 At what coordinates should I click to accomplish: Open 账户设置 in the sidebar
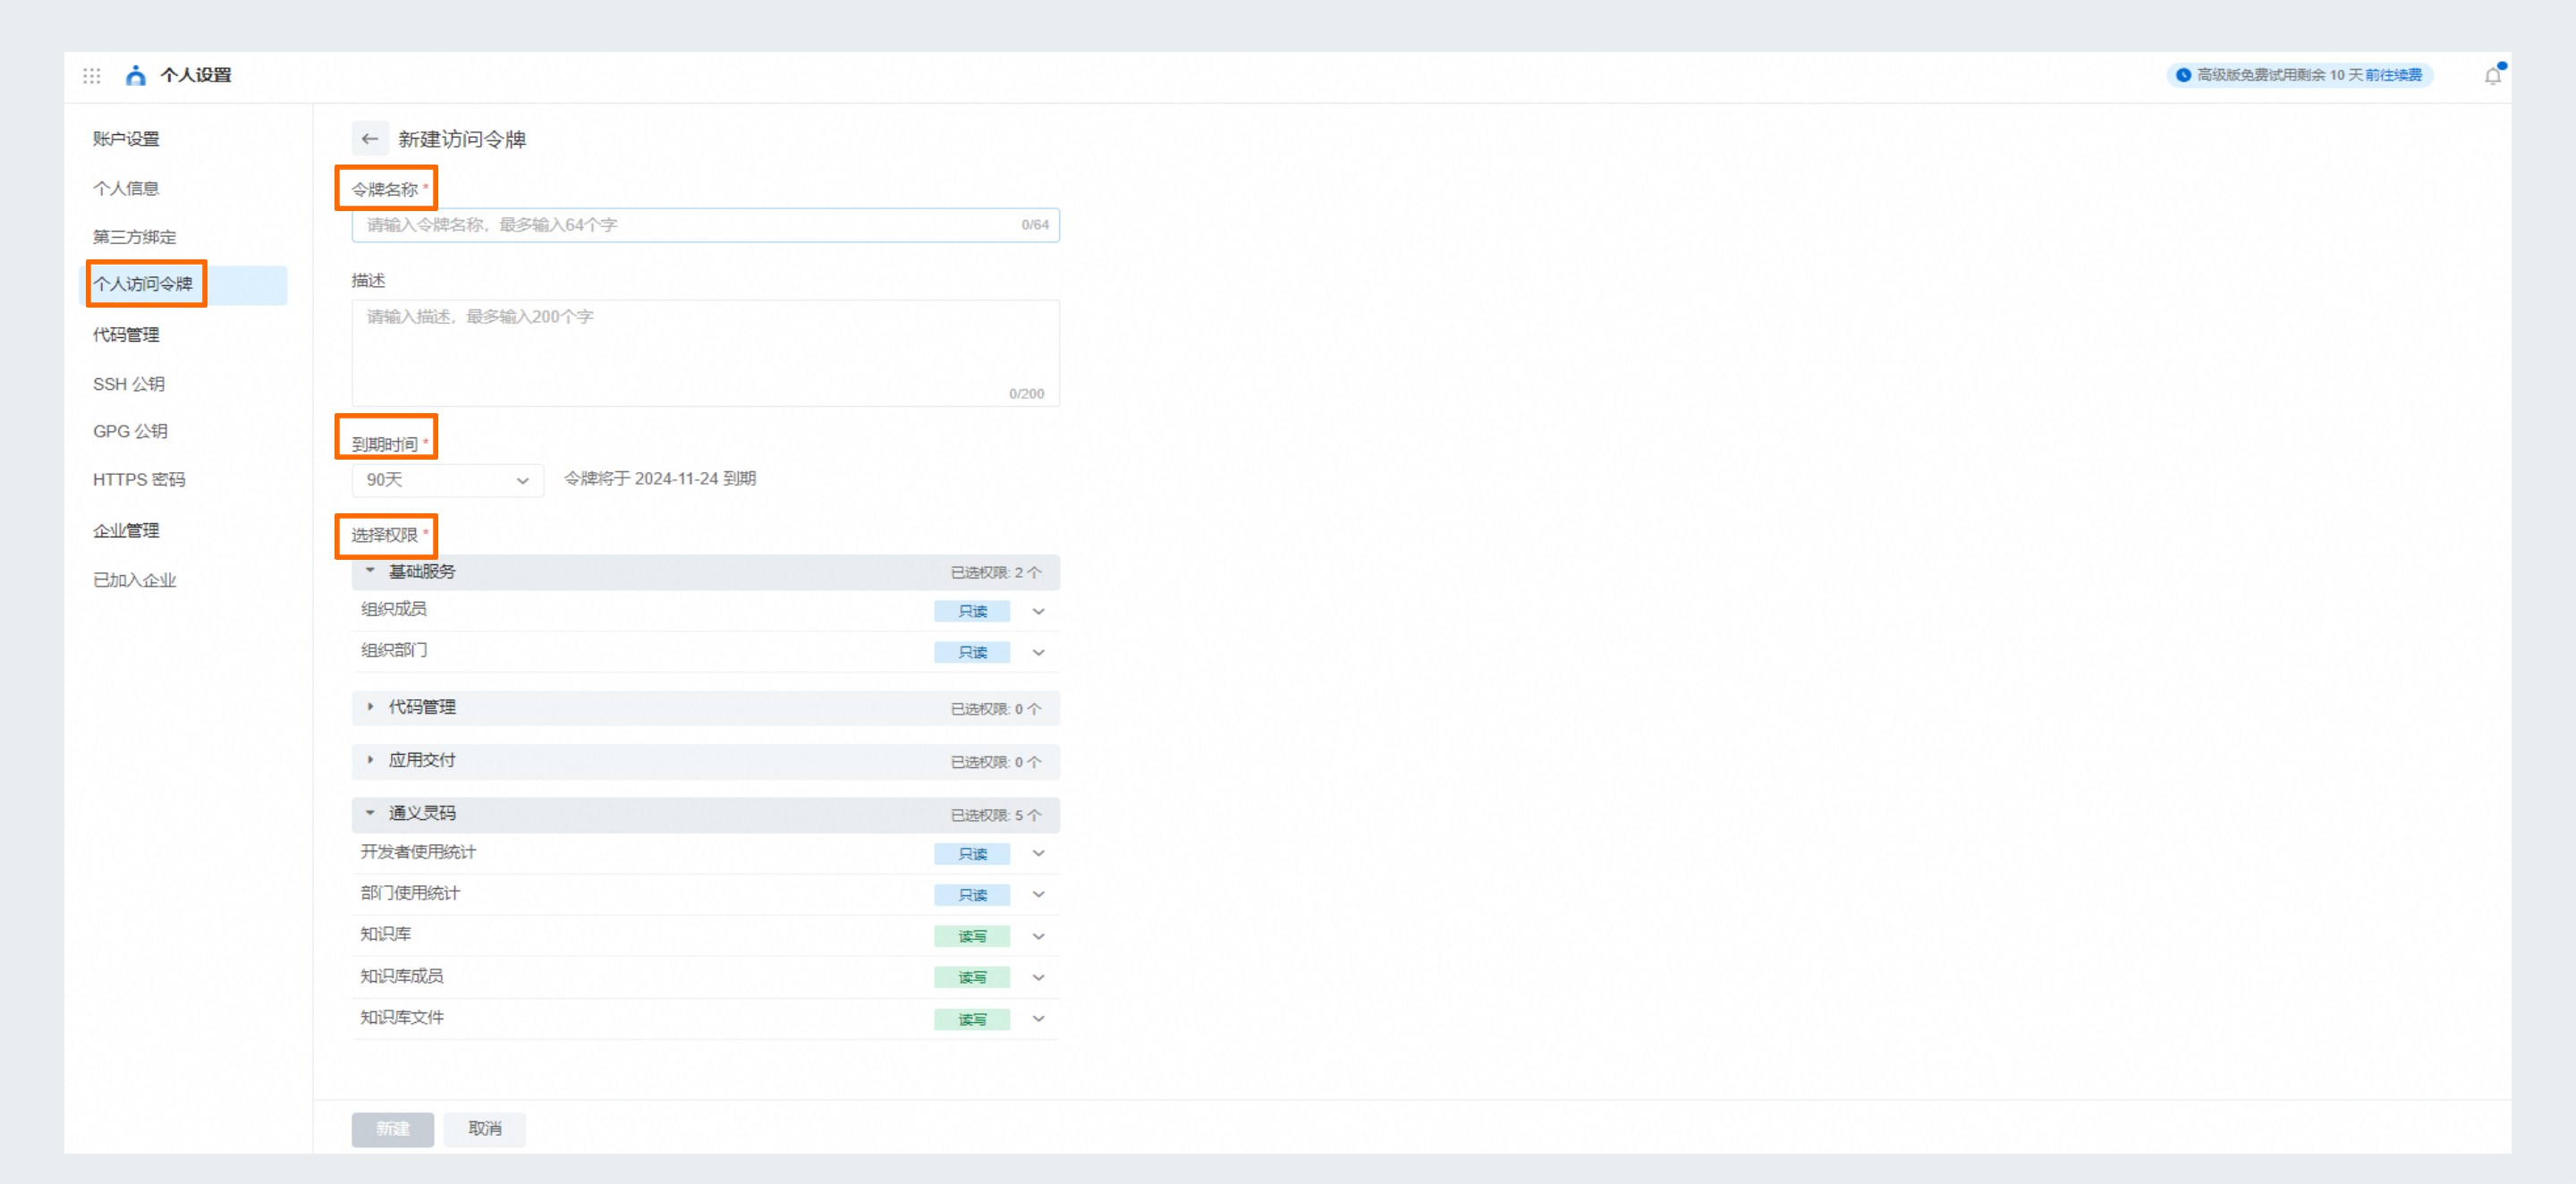126,139
